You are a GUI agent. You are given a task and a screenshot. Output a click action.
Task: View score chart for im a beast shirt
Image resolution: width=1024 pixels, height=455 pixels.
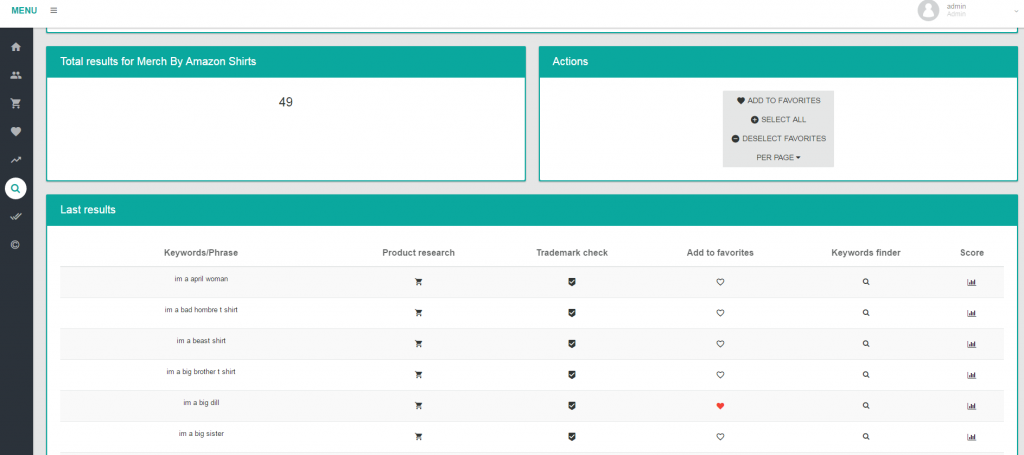971,343
